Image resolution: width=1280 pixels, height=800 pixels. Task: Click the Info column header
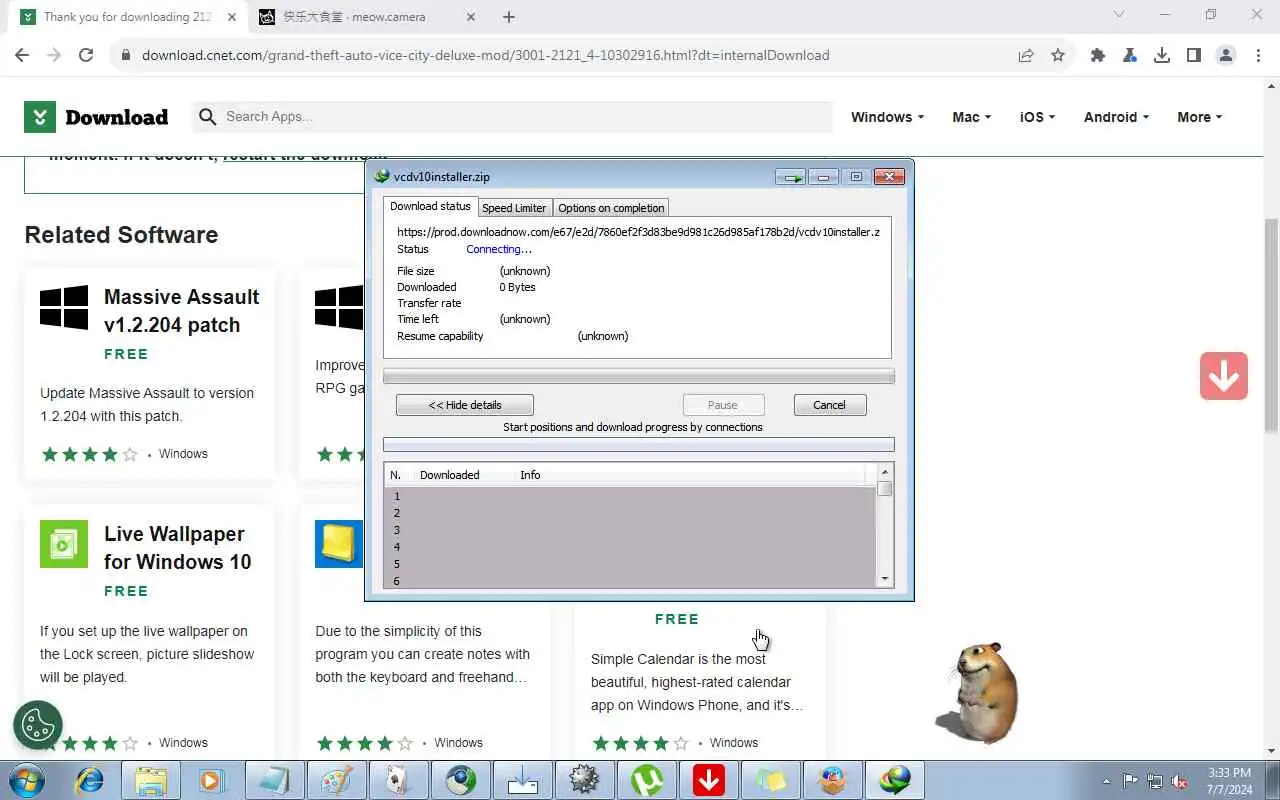coord(530,475)
